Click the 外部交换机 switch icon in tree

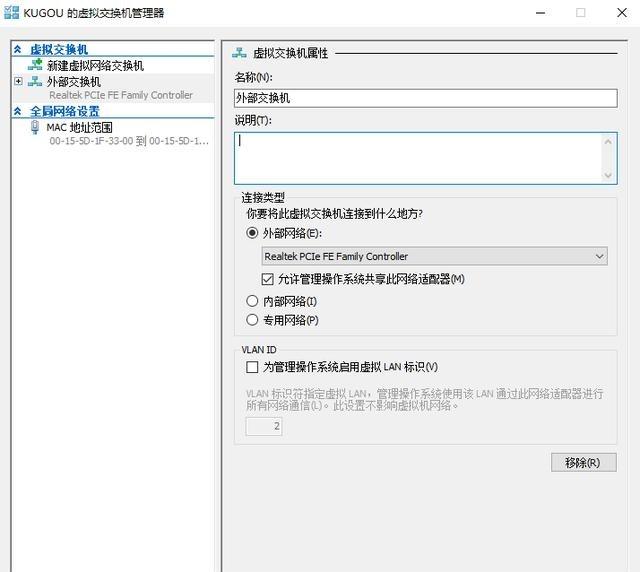pyautogui.click(x=35, y=81)
